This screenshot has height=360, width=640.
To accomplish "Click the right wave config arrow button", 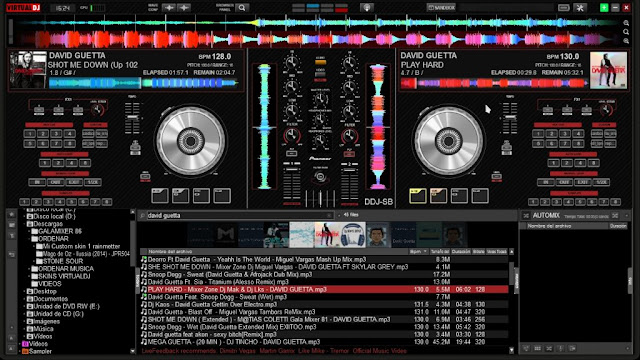I will (x=184, y=8).
